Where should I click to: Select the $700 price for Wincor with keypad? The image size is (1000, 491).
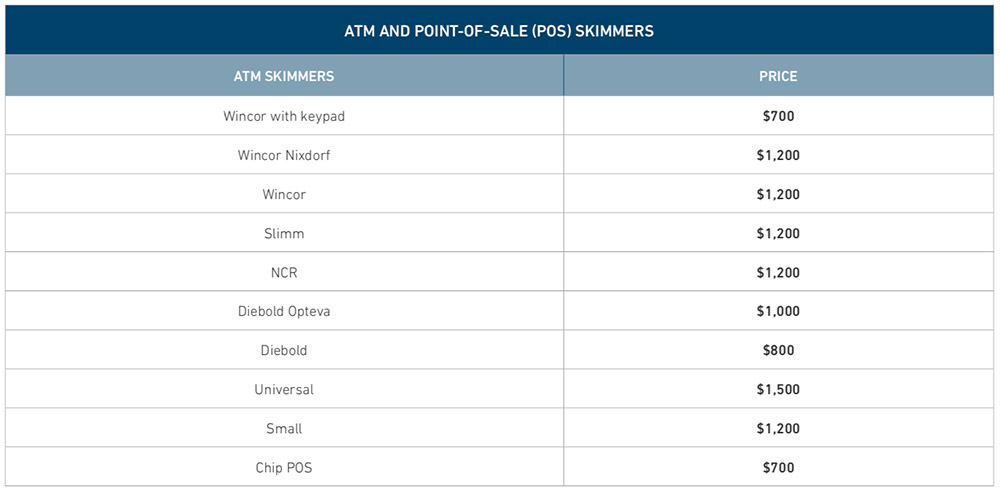(778, 116)
